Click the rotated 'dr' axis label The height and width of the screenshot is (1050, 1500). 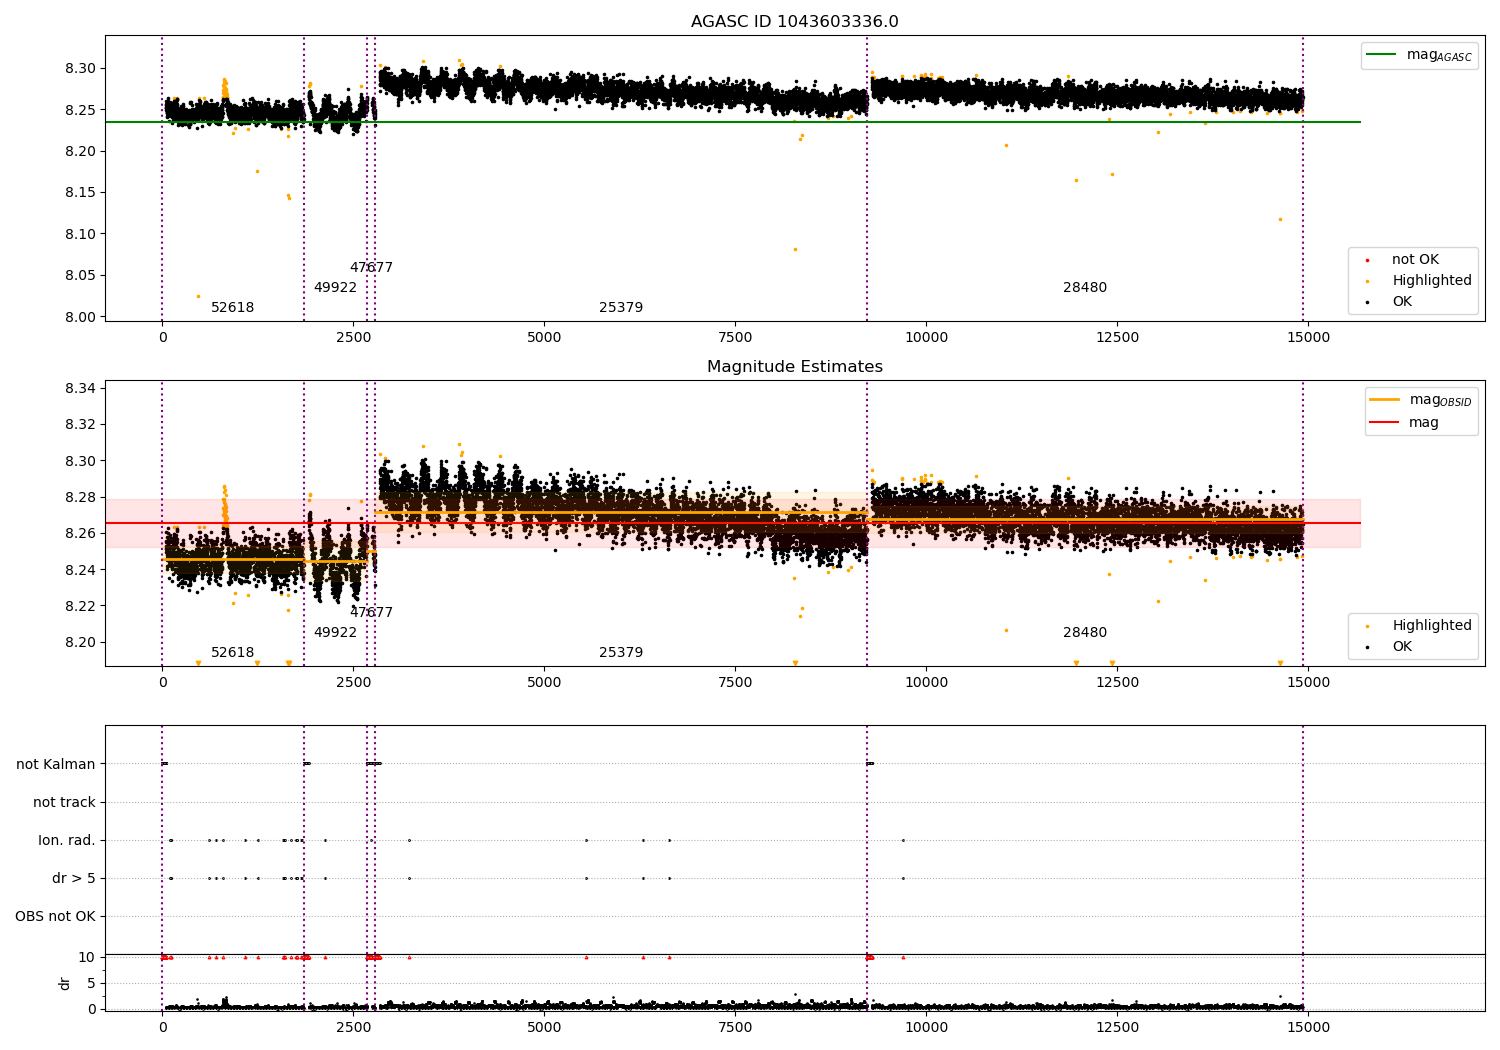[65, 983]
